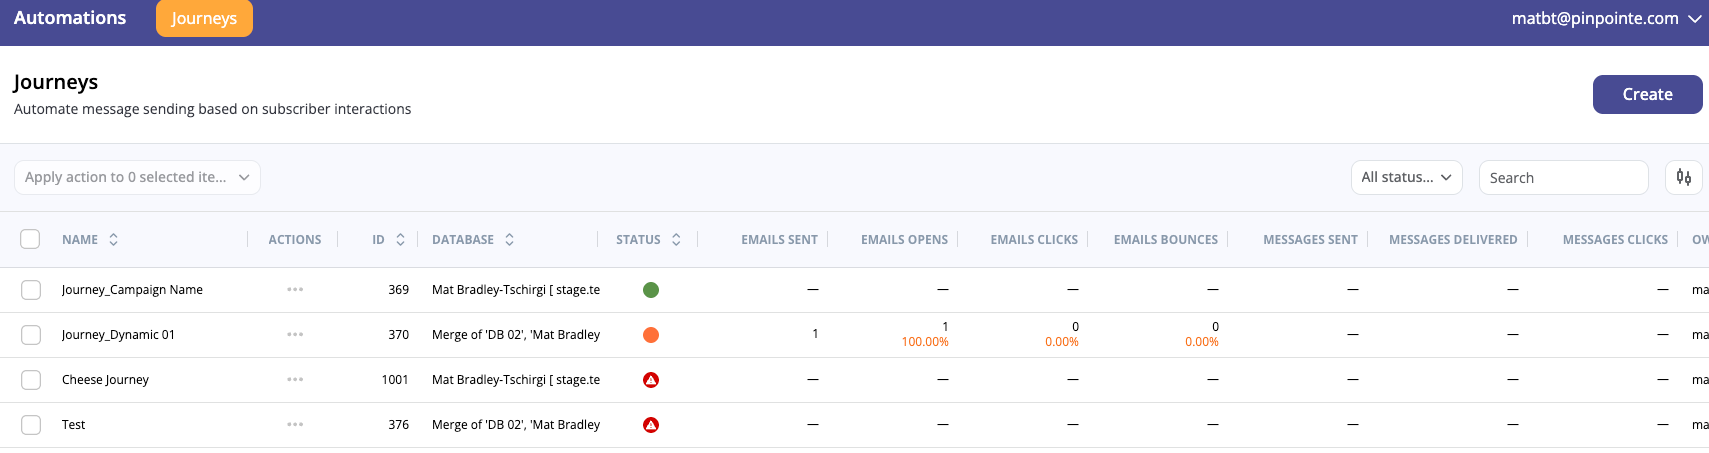Viewport: 1709px width, 453px height.
Task: Select the Journeys tab
Action: [x=204, y=18]
